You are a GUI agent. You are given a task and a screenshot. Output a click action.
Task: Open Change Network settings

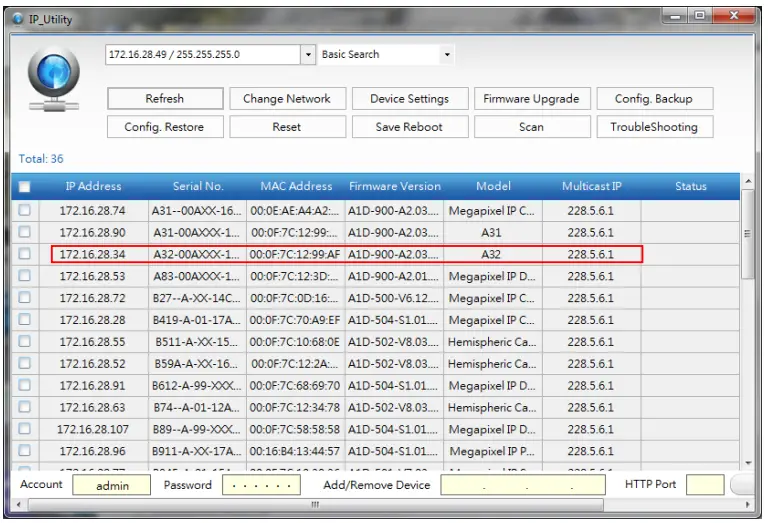[287, 99]
